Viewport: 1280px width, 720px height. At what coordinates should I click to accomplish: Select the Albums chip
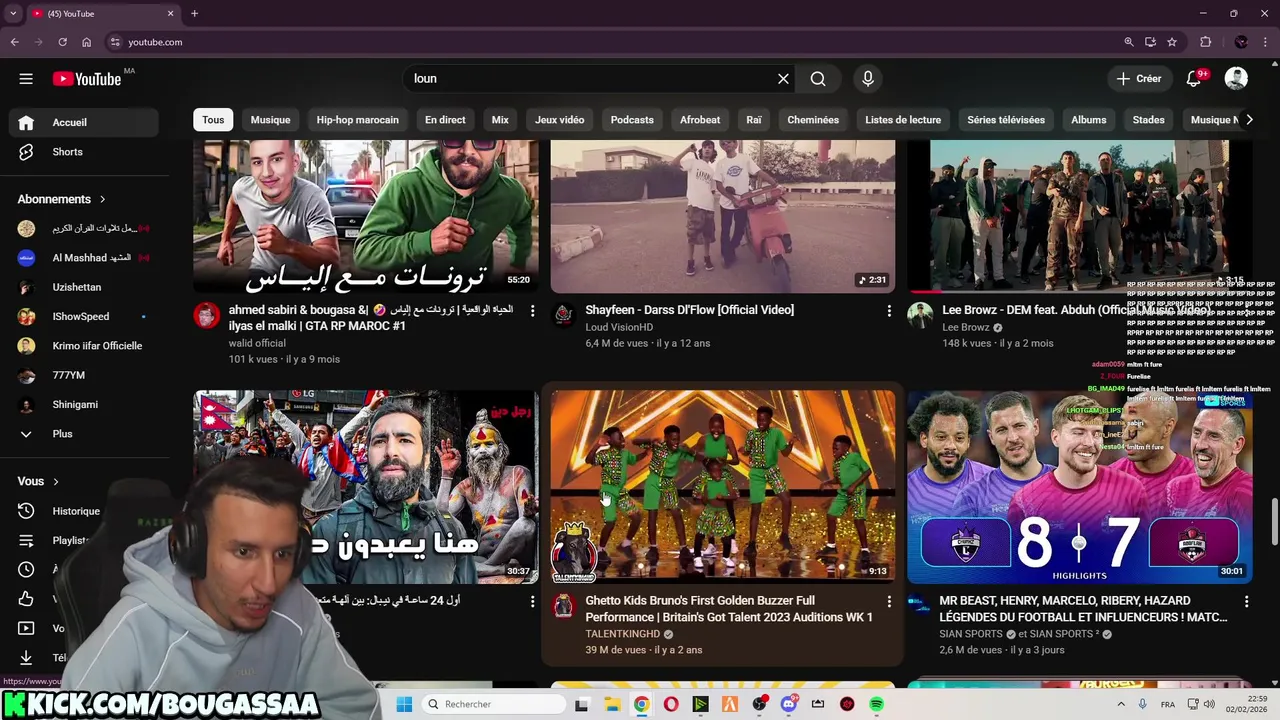tap(1089, 120)
